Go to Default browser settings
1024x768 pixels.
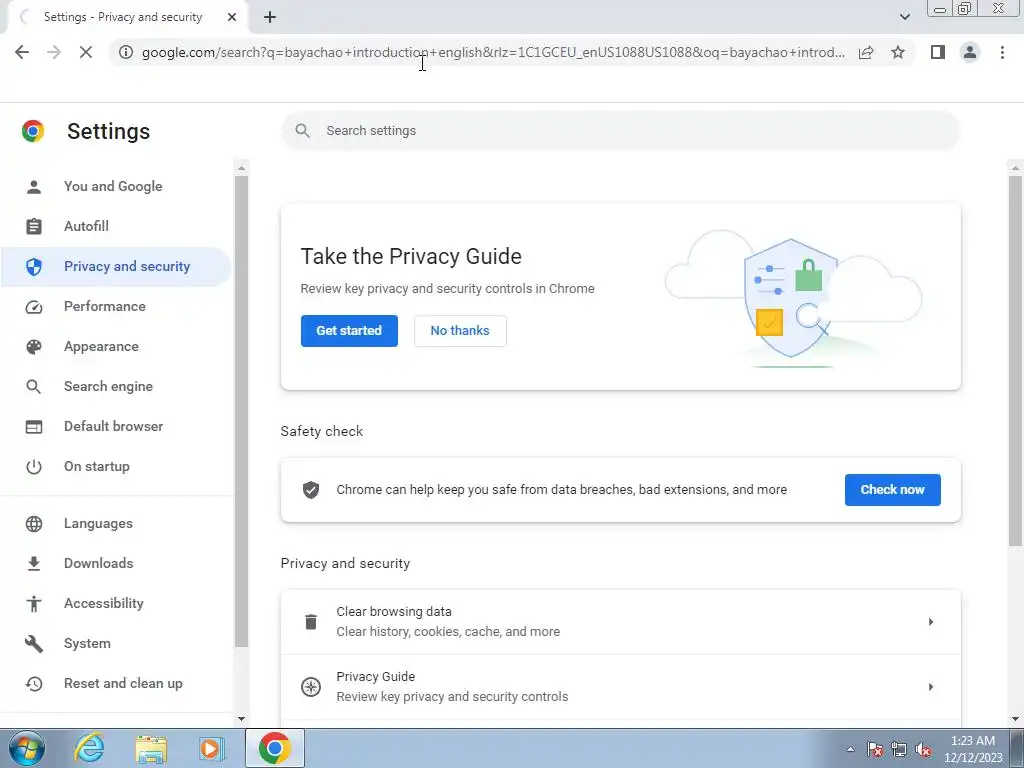[x=116, y=426]
